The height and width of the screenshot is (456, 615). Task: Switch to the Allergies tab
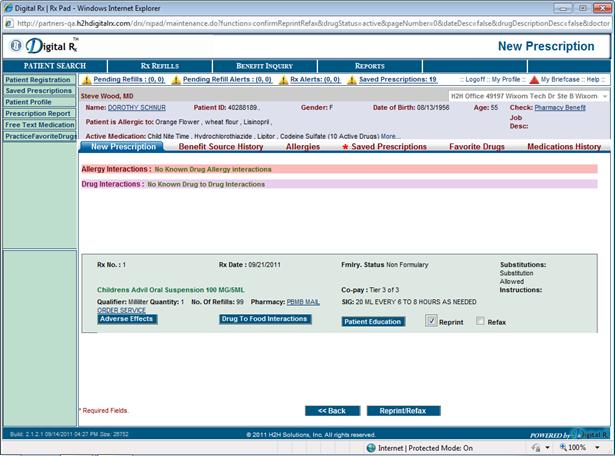tap(303, 147)
